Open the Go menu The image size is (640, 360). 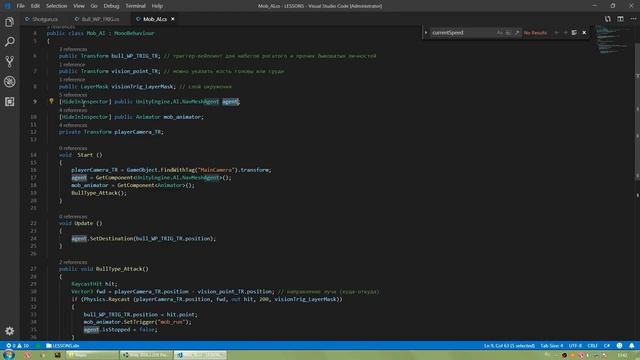tap(94, 6)
